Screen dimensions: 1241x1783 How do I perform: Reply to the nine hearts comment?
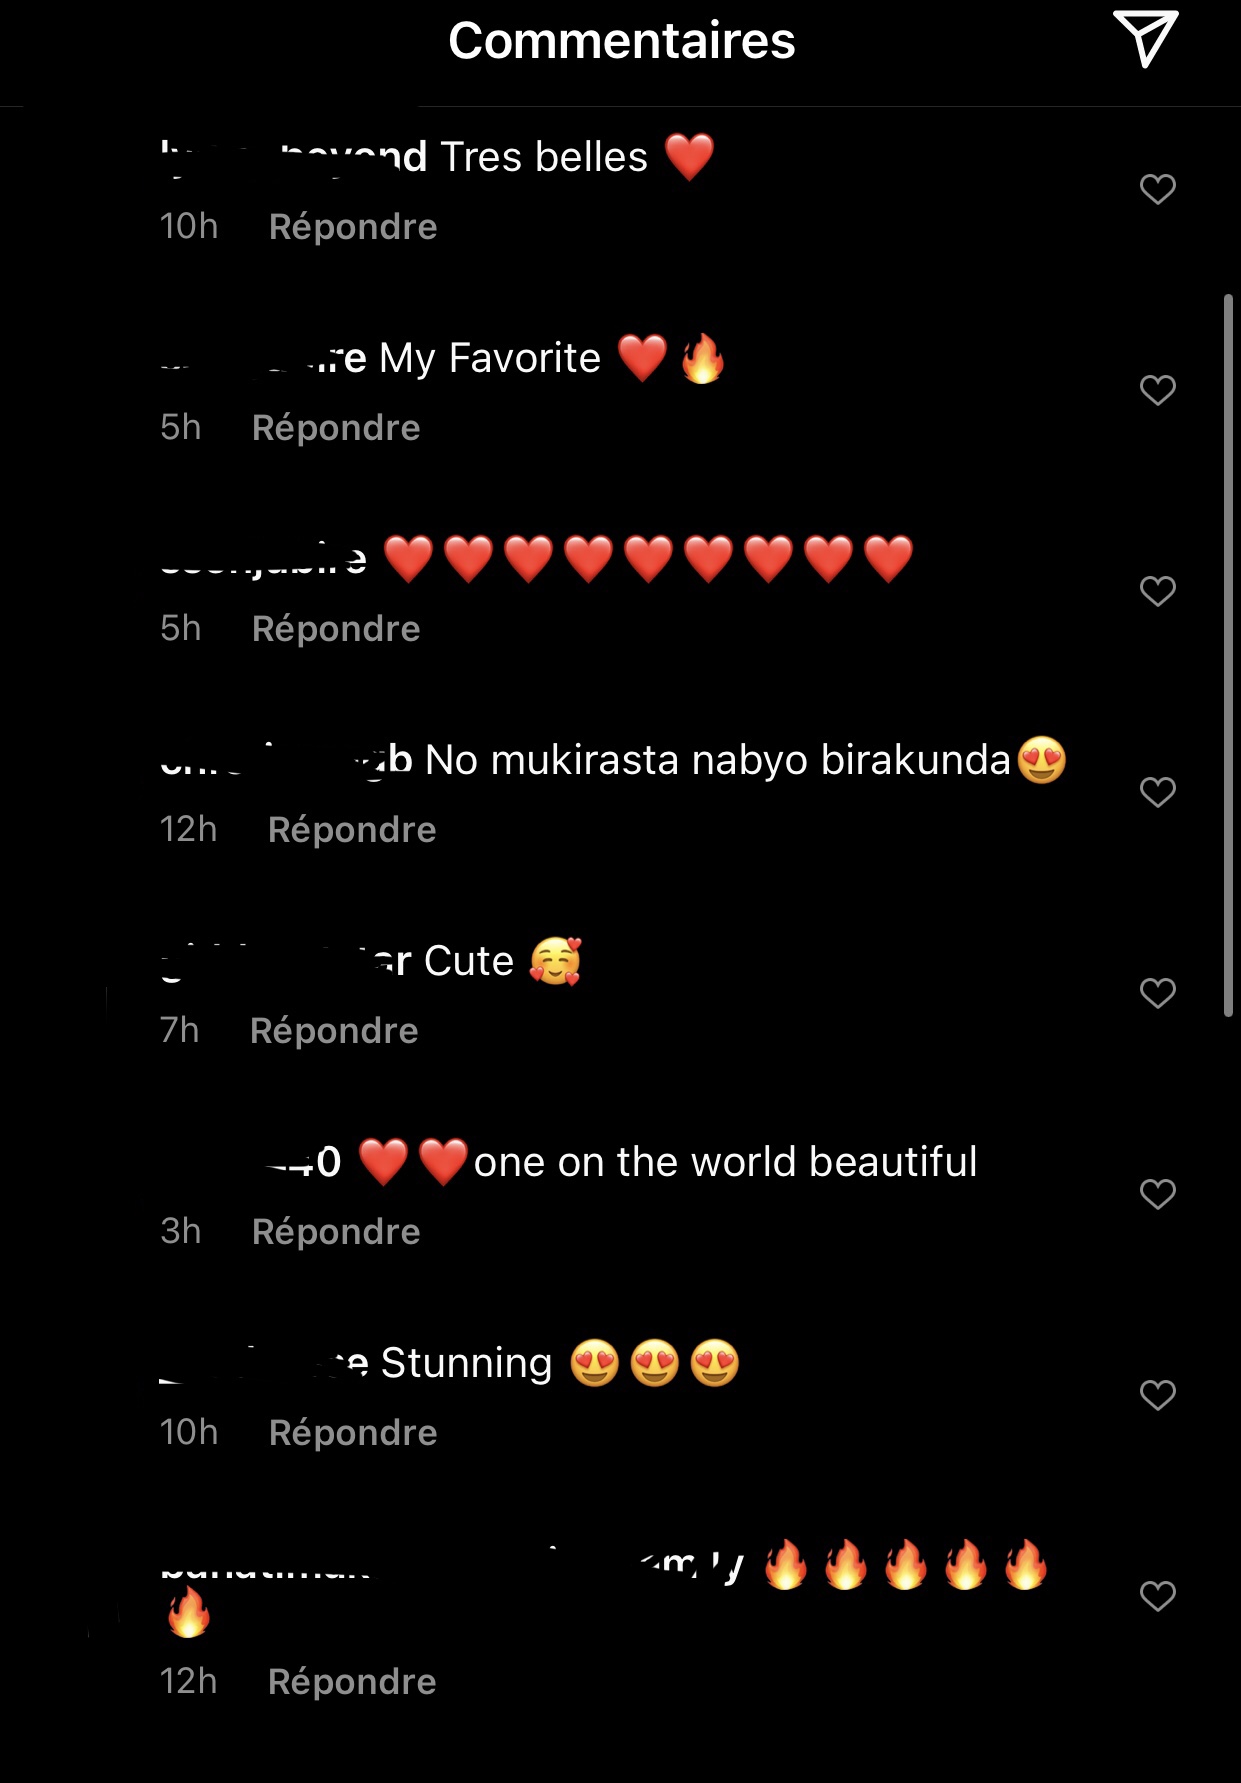pyautogui.click(x=336, y=629)
